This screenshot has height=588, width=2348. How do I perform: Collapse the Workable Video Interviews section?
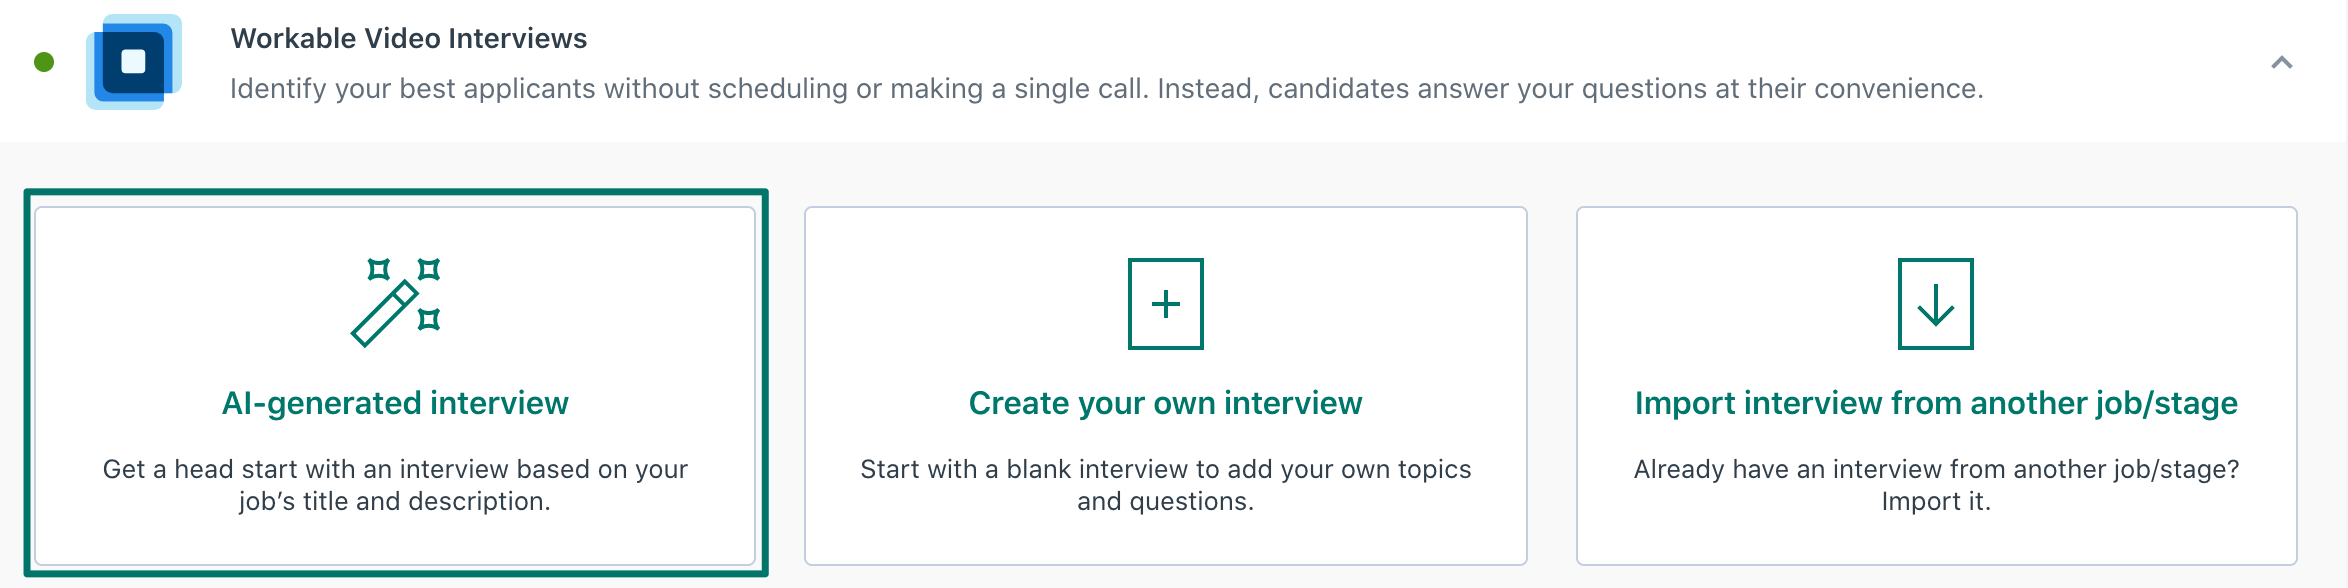point(2282,62)
